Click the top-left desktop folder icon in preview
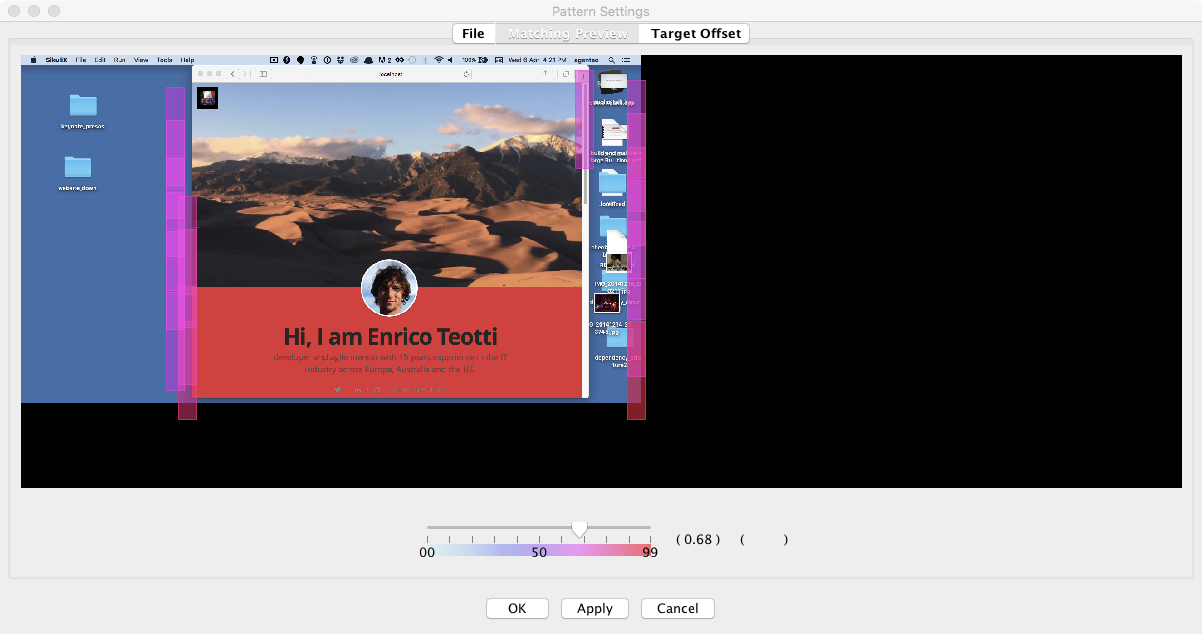Screen dimensions: 1202x634 pyautogui.click(x=83, y=105)
